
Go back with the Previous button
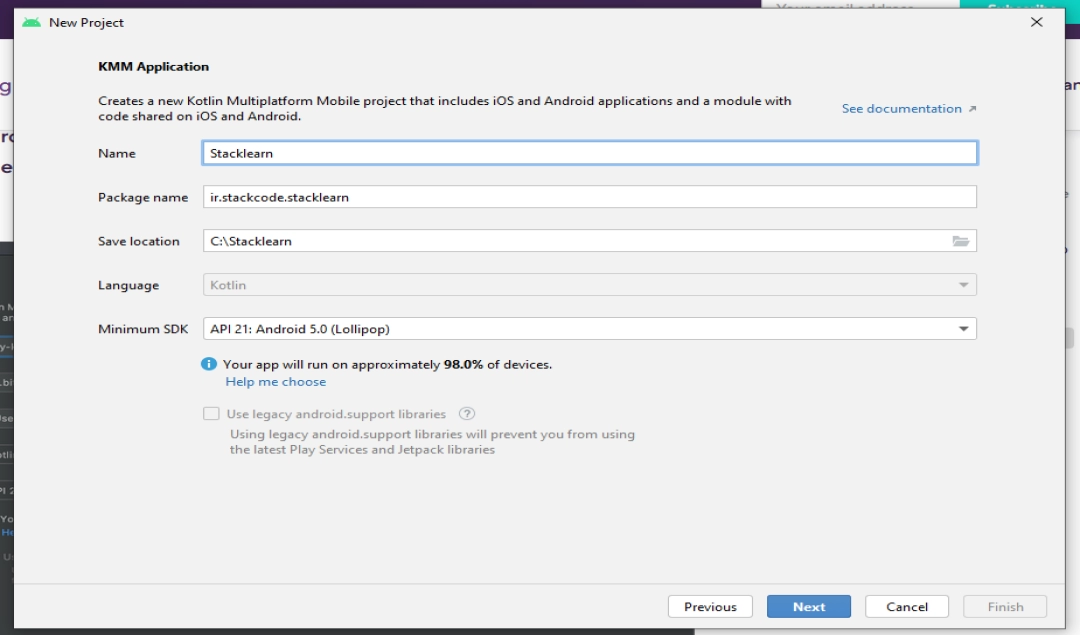point(710,607)
